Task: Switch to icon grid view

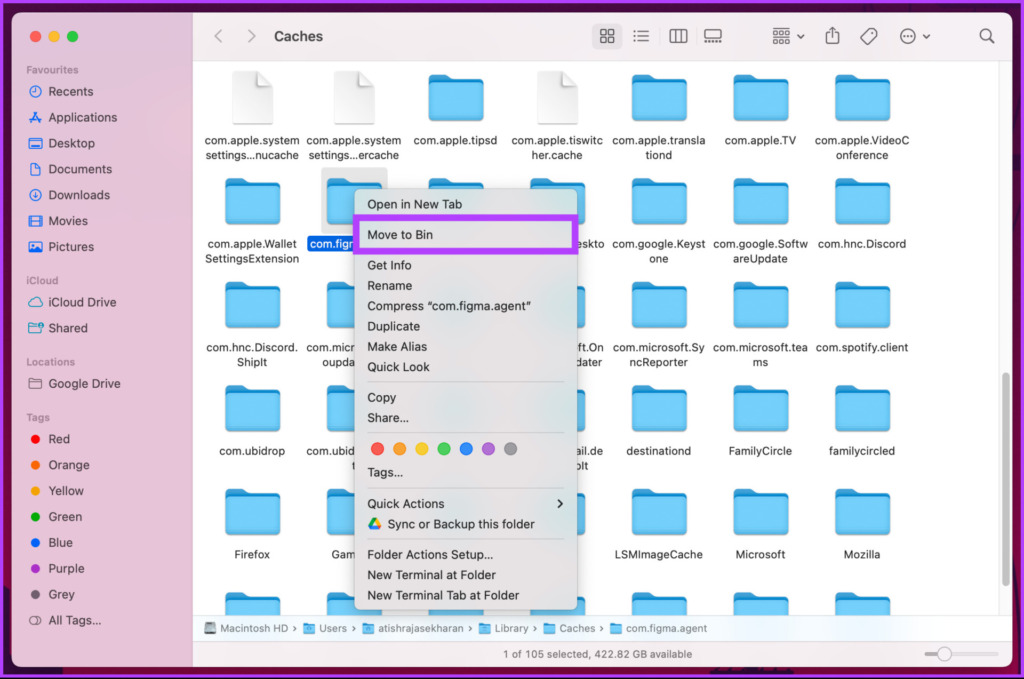Action: point(607,36)
